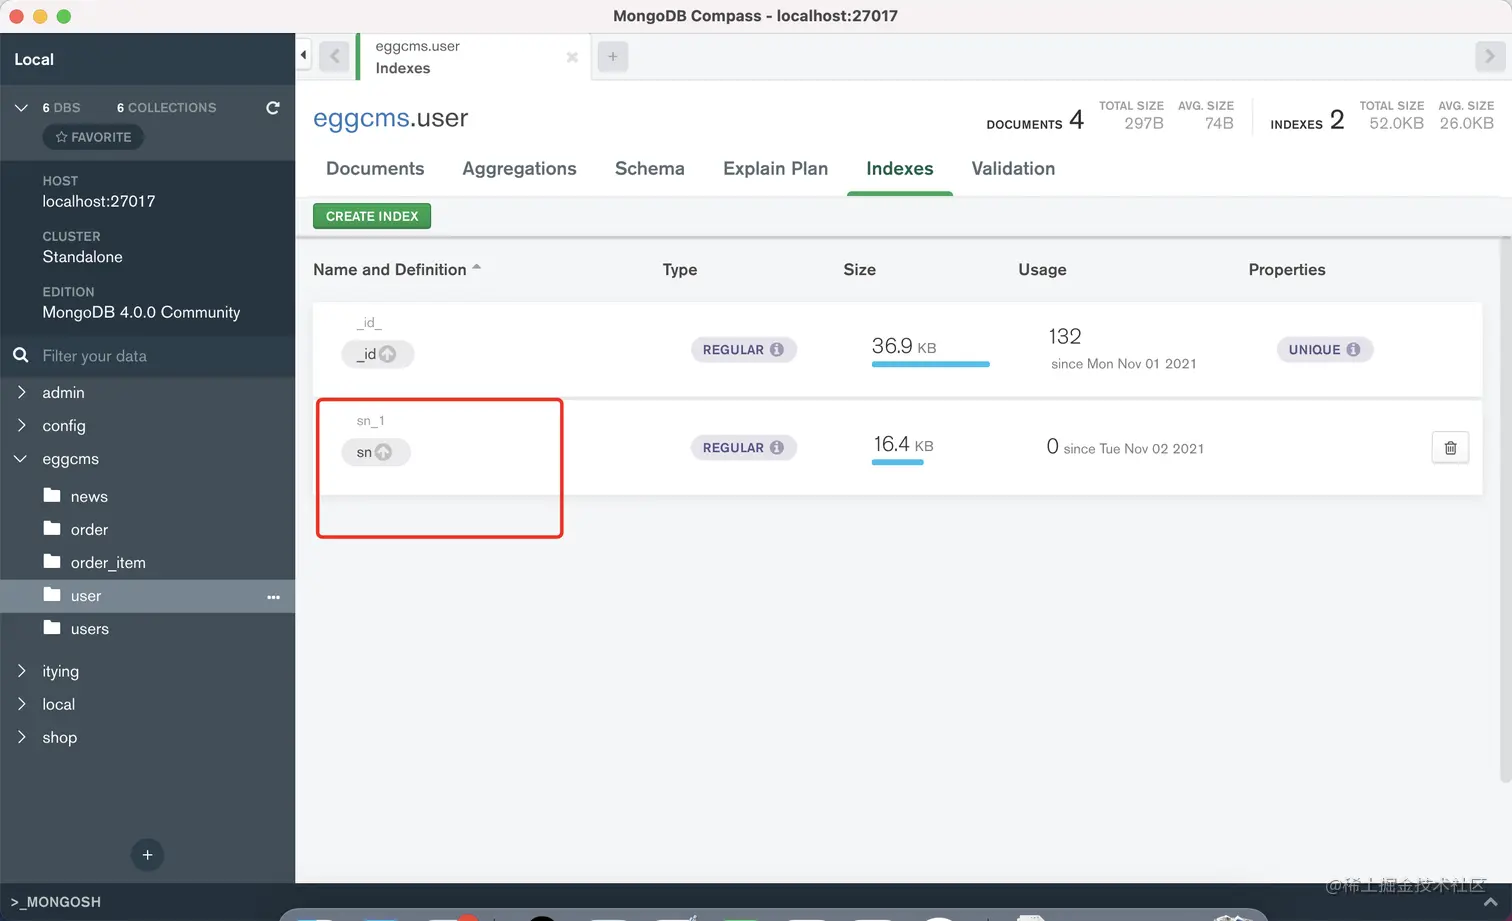
Task: Expand the config database
Action: click(x=21, y=425)
